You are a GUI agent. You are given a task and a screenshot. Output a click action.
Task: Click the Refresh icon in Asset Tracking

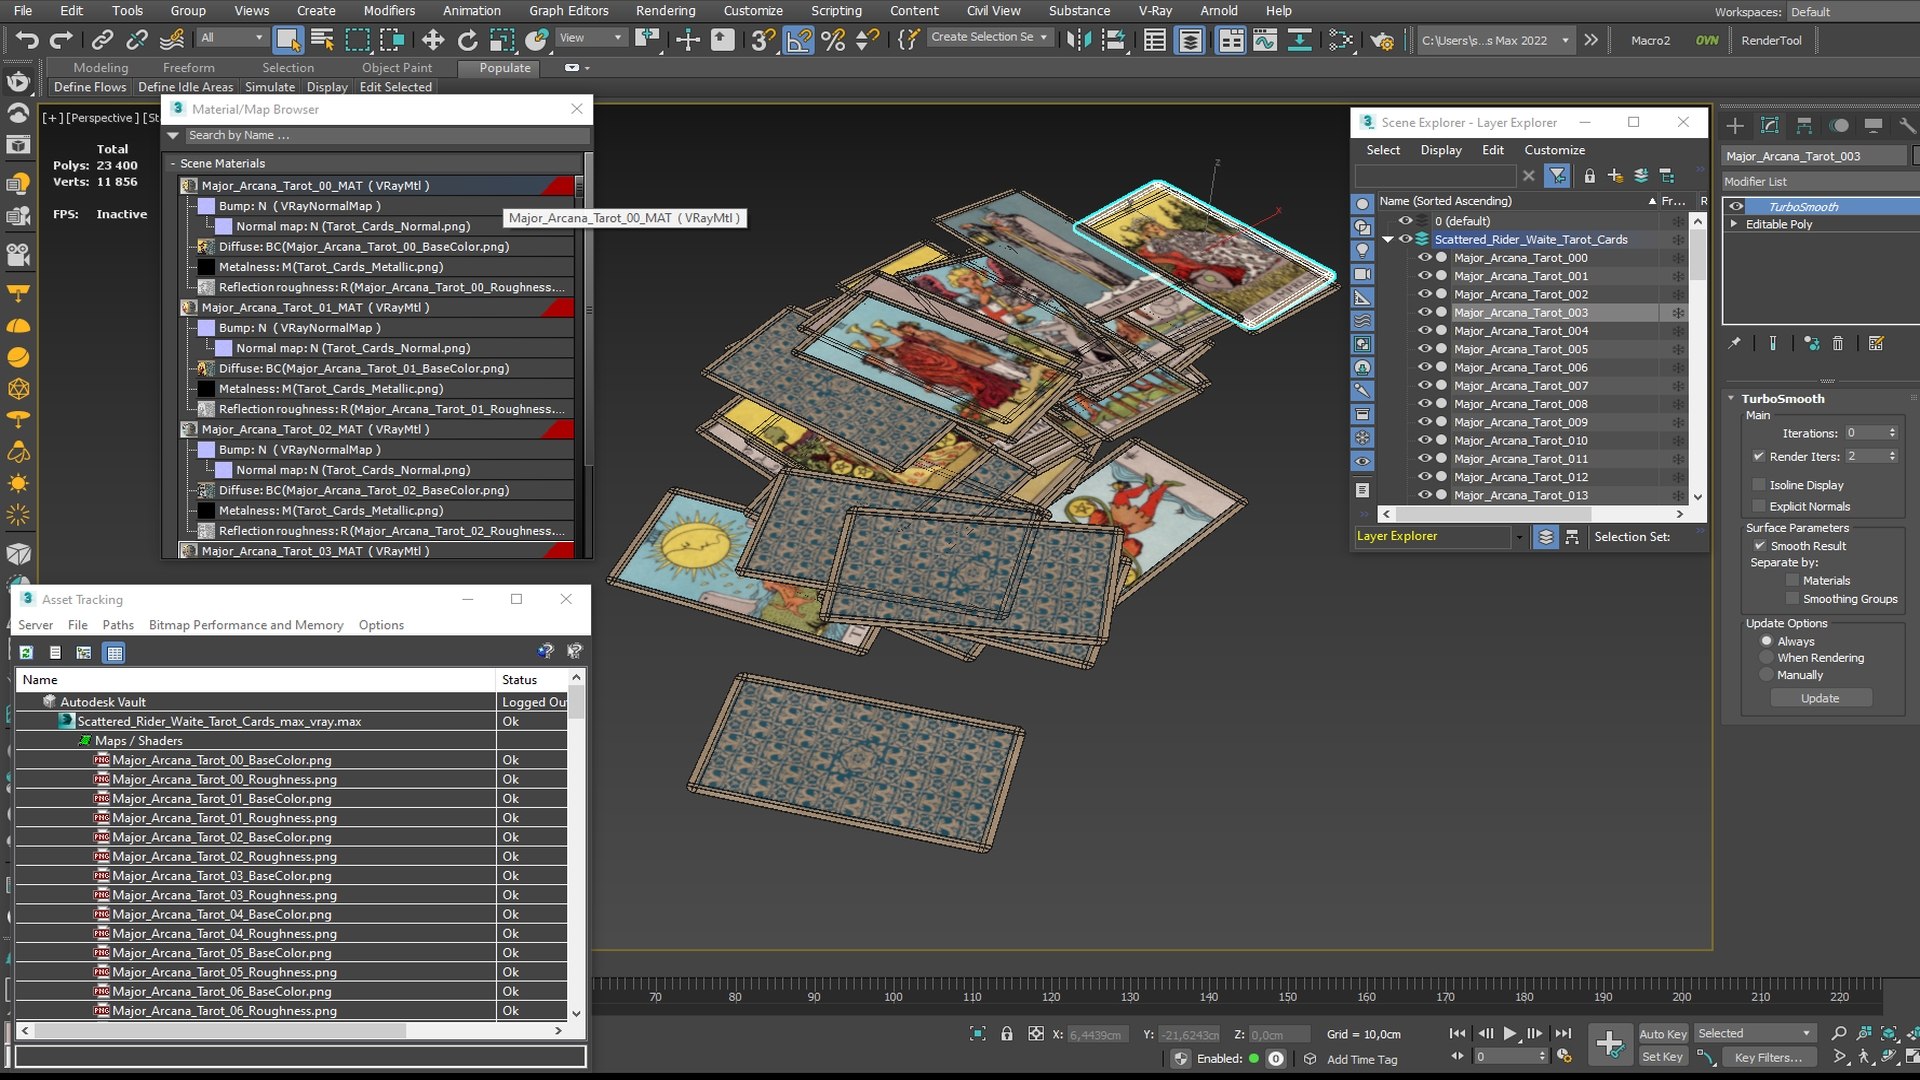pyautogui.click(x=27, y=652)
